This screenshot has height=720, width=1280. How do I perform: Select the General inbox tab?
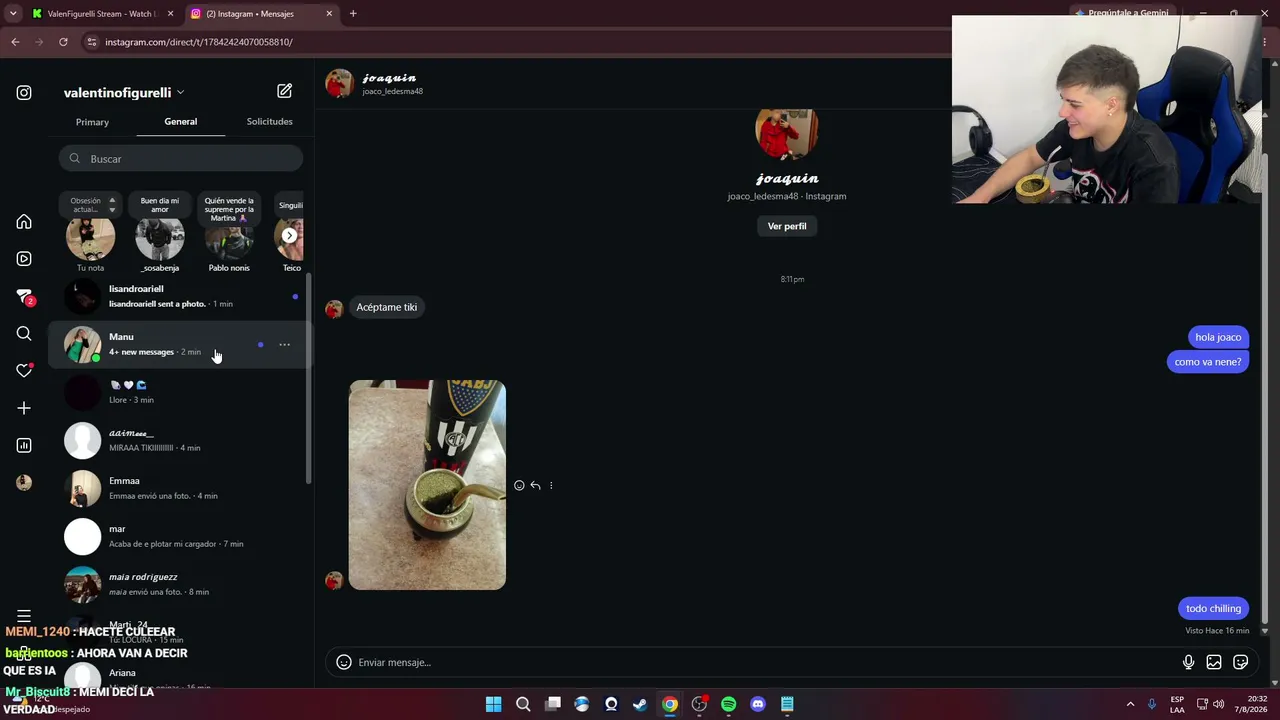coord(181,122)
